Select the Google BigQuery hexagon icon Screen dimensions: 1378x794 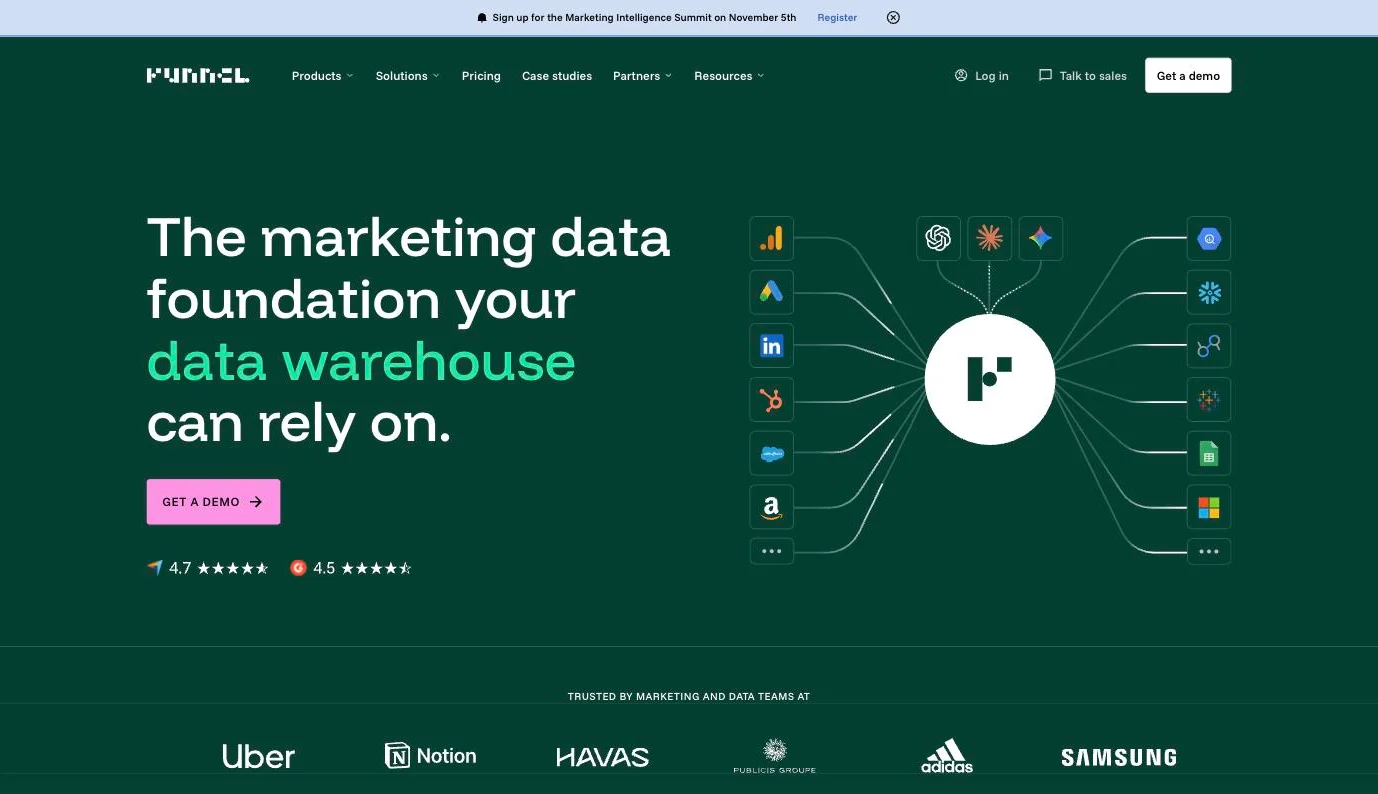(x=1209, y=239)
